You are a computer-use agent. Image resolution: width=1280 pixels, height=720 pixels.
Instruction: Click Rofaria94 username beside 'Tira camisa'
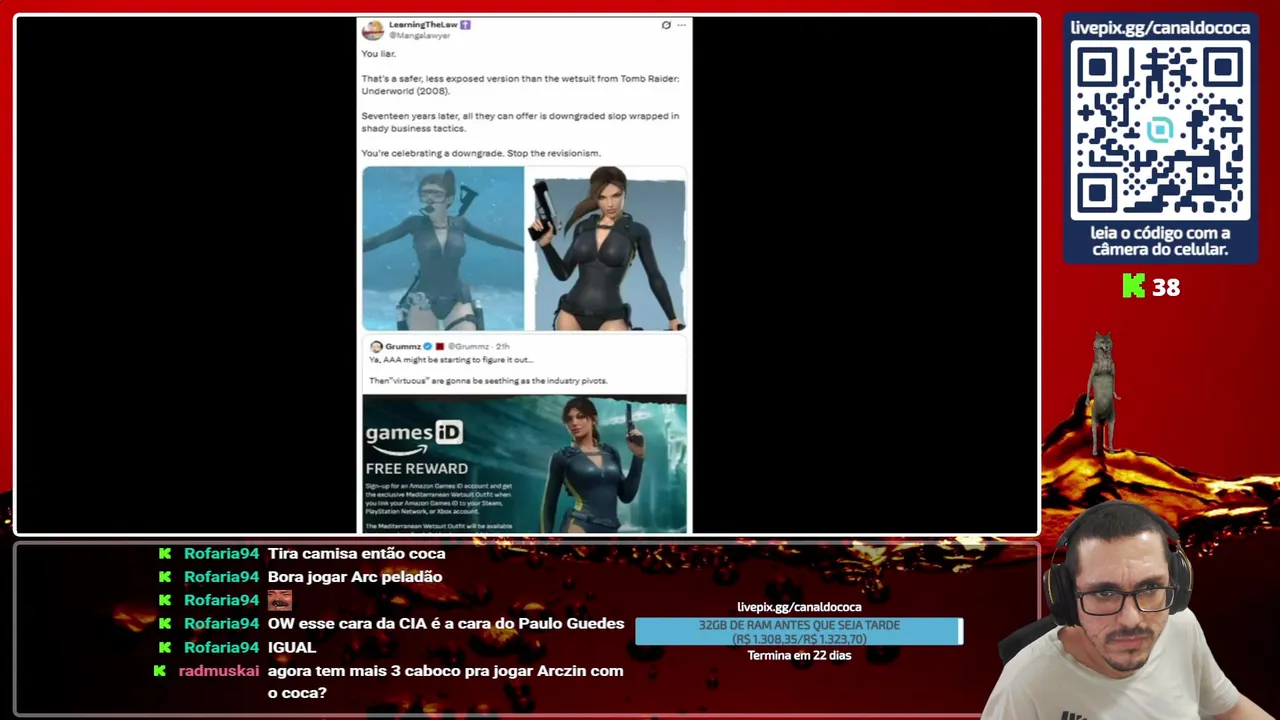click(x=221, y=553)
